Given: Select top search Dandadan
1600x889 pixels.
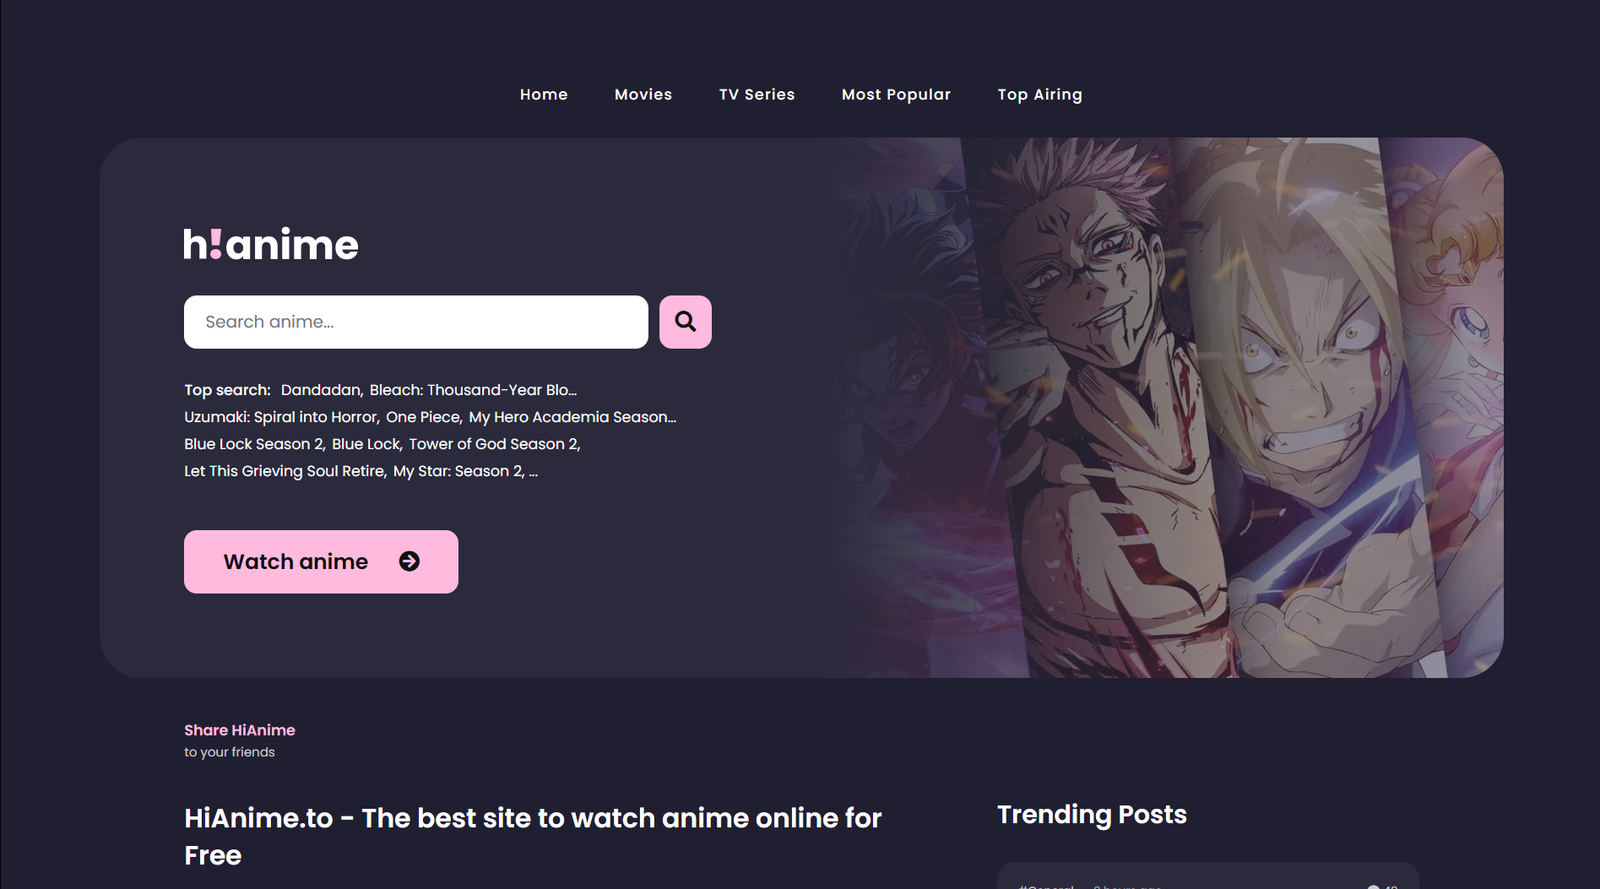Looking at the screenshot, I should click(321, 390).
